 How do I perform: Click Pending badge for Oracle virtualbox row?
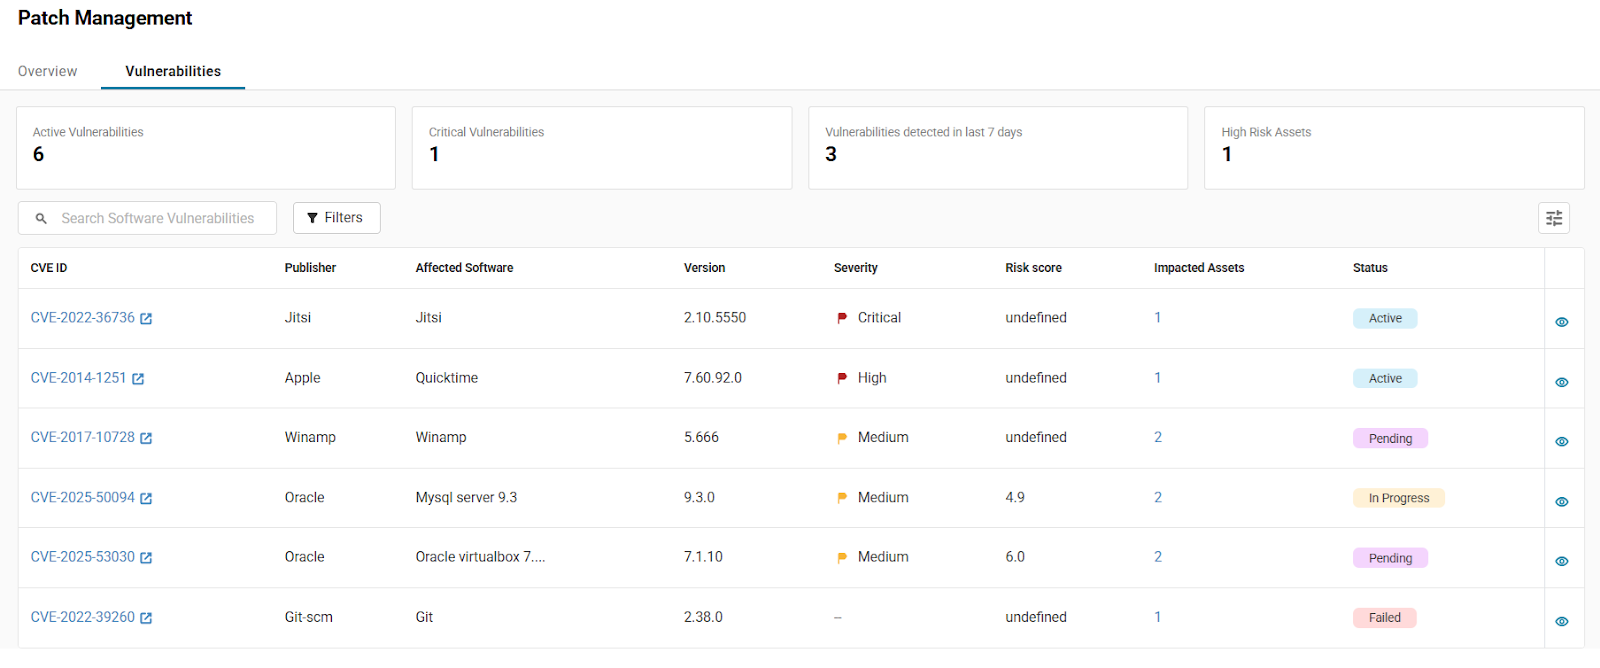1390,558
